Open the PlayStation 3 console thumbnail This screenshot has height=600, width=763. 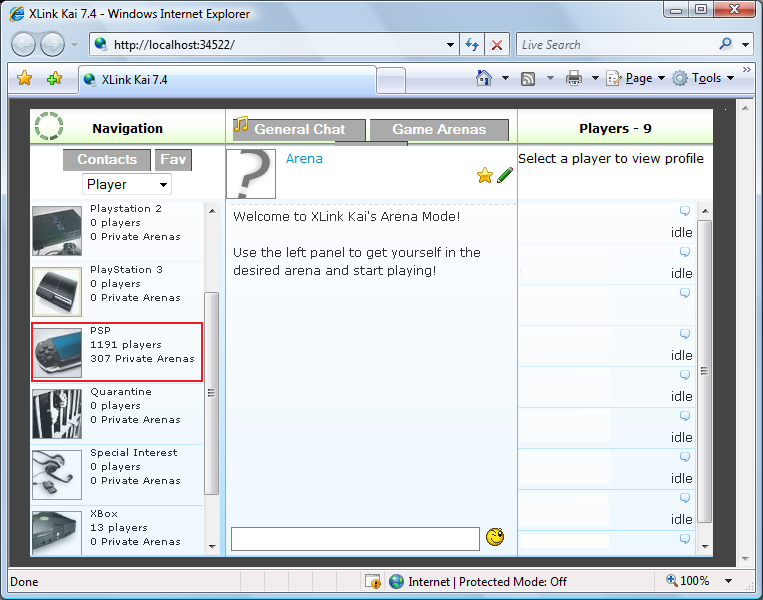pyautogui.click(x=57, y=292)
